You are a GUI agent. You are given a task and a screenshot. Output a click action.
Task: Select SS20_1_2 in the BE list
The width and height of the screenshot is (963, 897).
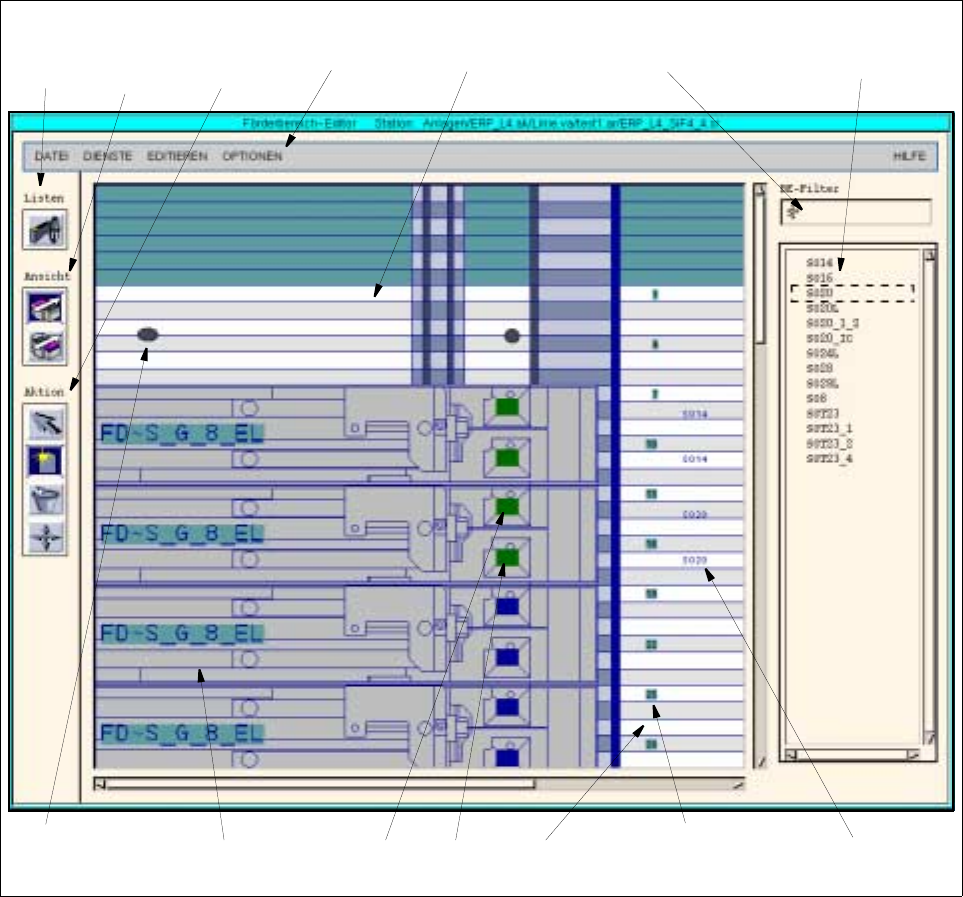(x=832, y=323)
